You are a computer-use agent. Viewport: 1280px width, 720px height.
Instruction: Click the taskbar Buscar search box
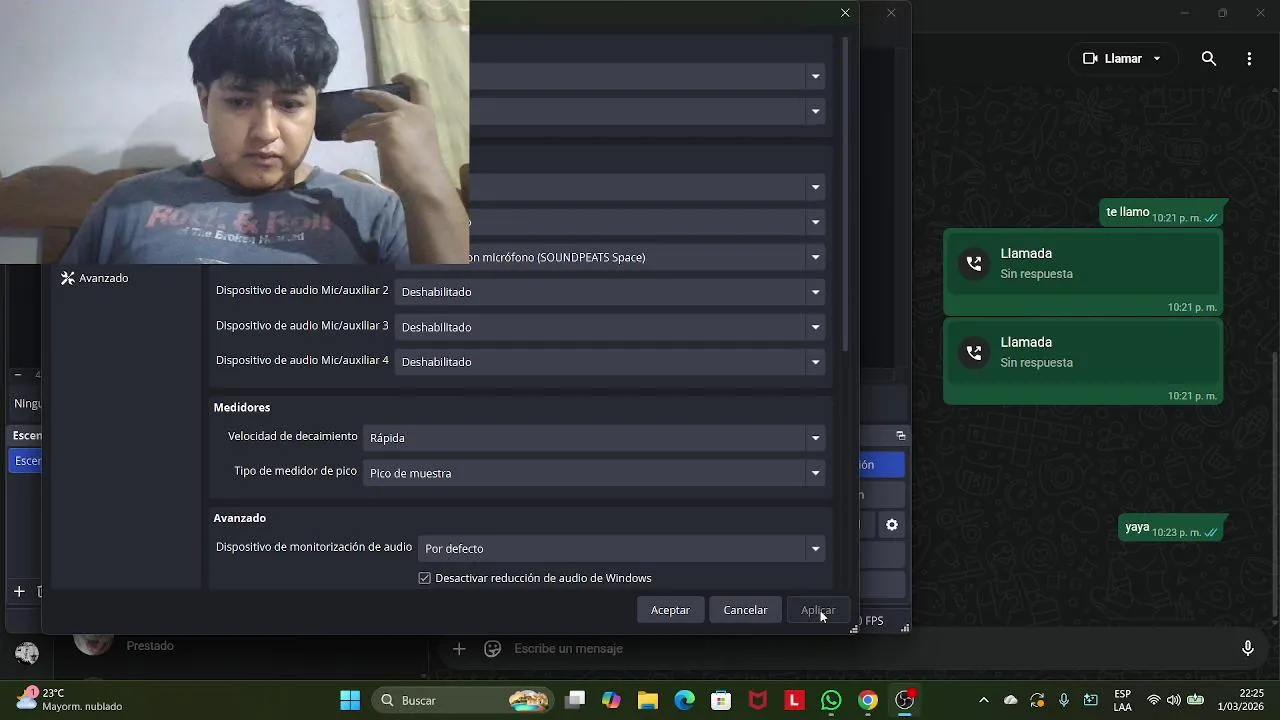pos(463,700)
